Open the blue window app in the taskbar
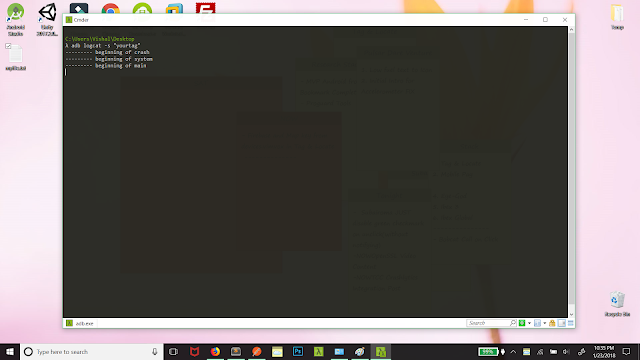 pyautogui.click(x=339, y=351)
